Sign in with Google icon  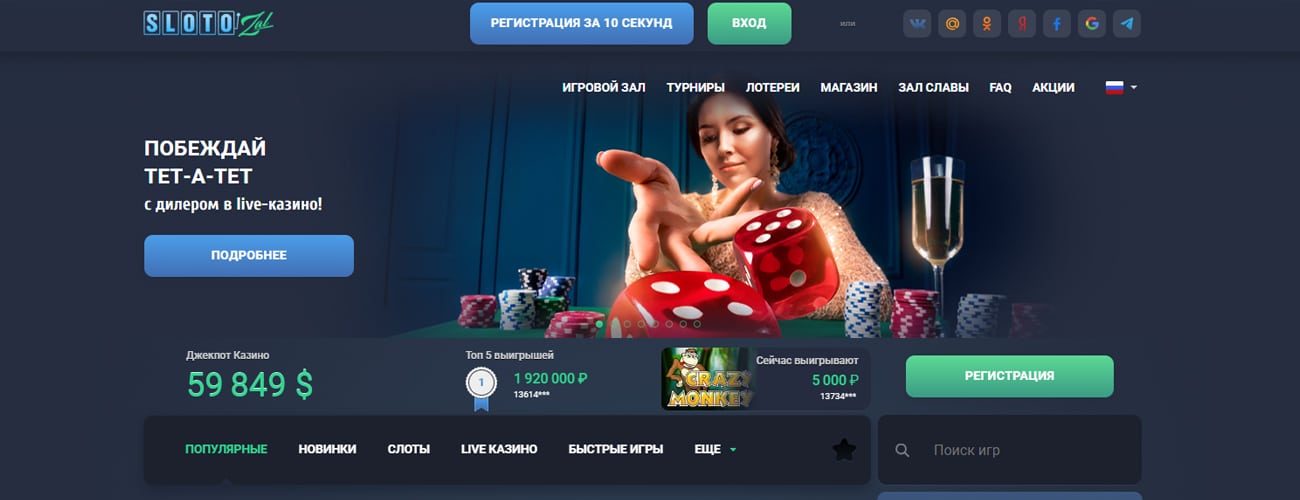[1092, 24]
